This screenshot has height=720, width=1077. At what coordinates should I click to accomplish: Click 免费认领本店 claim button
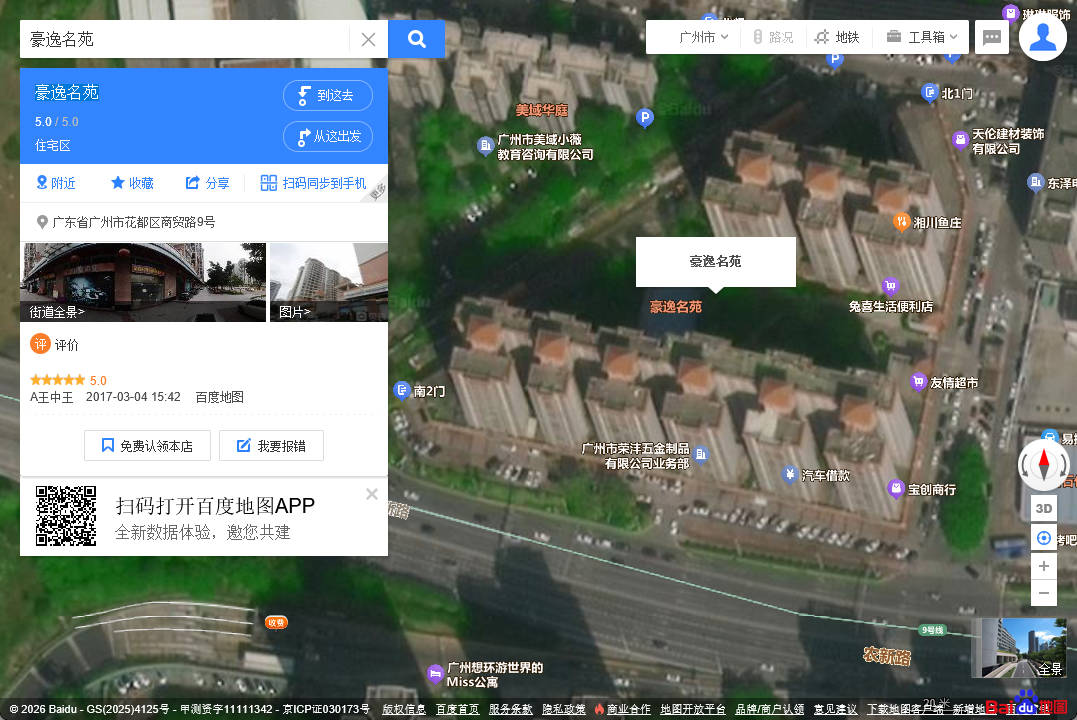(146, 446)
